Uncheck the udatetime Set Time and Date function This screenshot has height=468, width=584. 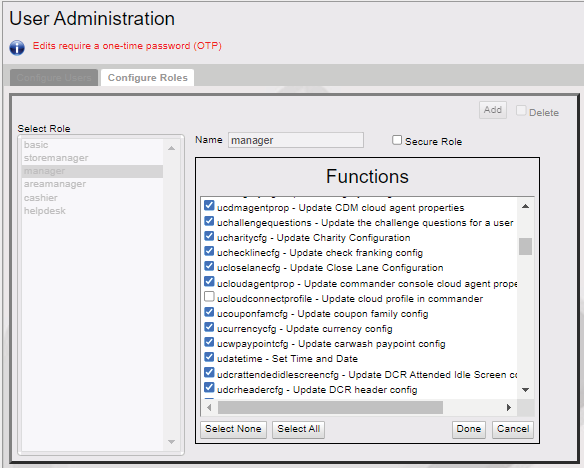coord(209,357)
